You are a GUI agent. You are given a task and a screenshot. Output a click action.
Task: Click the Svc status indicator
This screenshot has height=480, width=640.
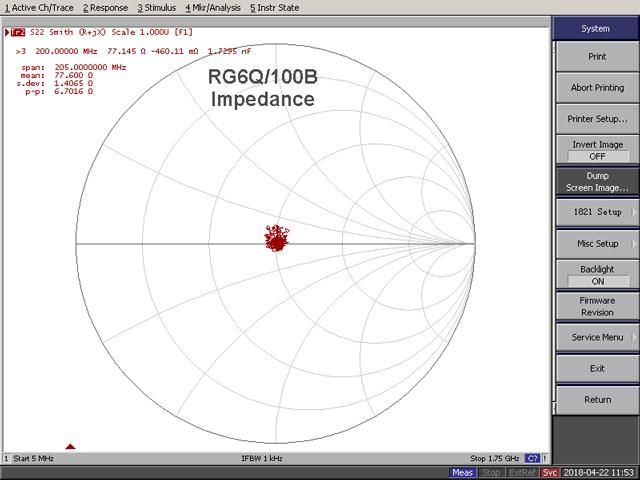point(549,473)
